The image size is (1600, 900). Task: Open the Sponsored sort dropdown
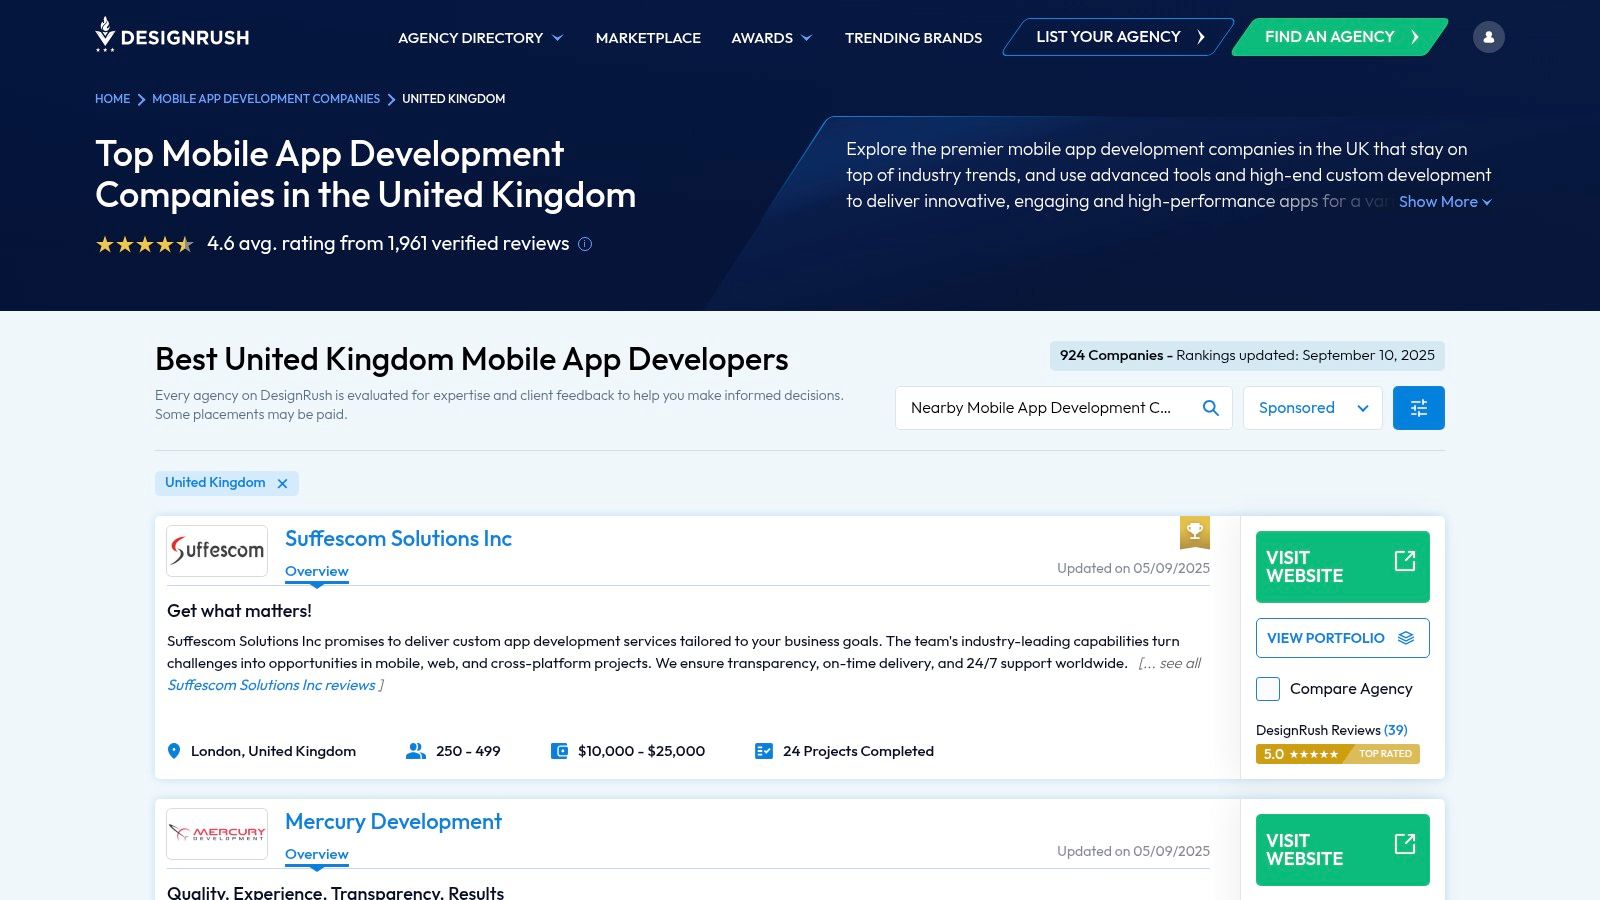1312,408
